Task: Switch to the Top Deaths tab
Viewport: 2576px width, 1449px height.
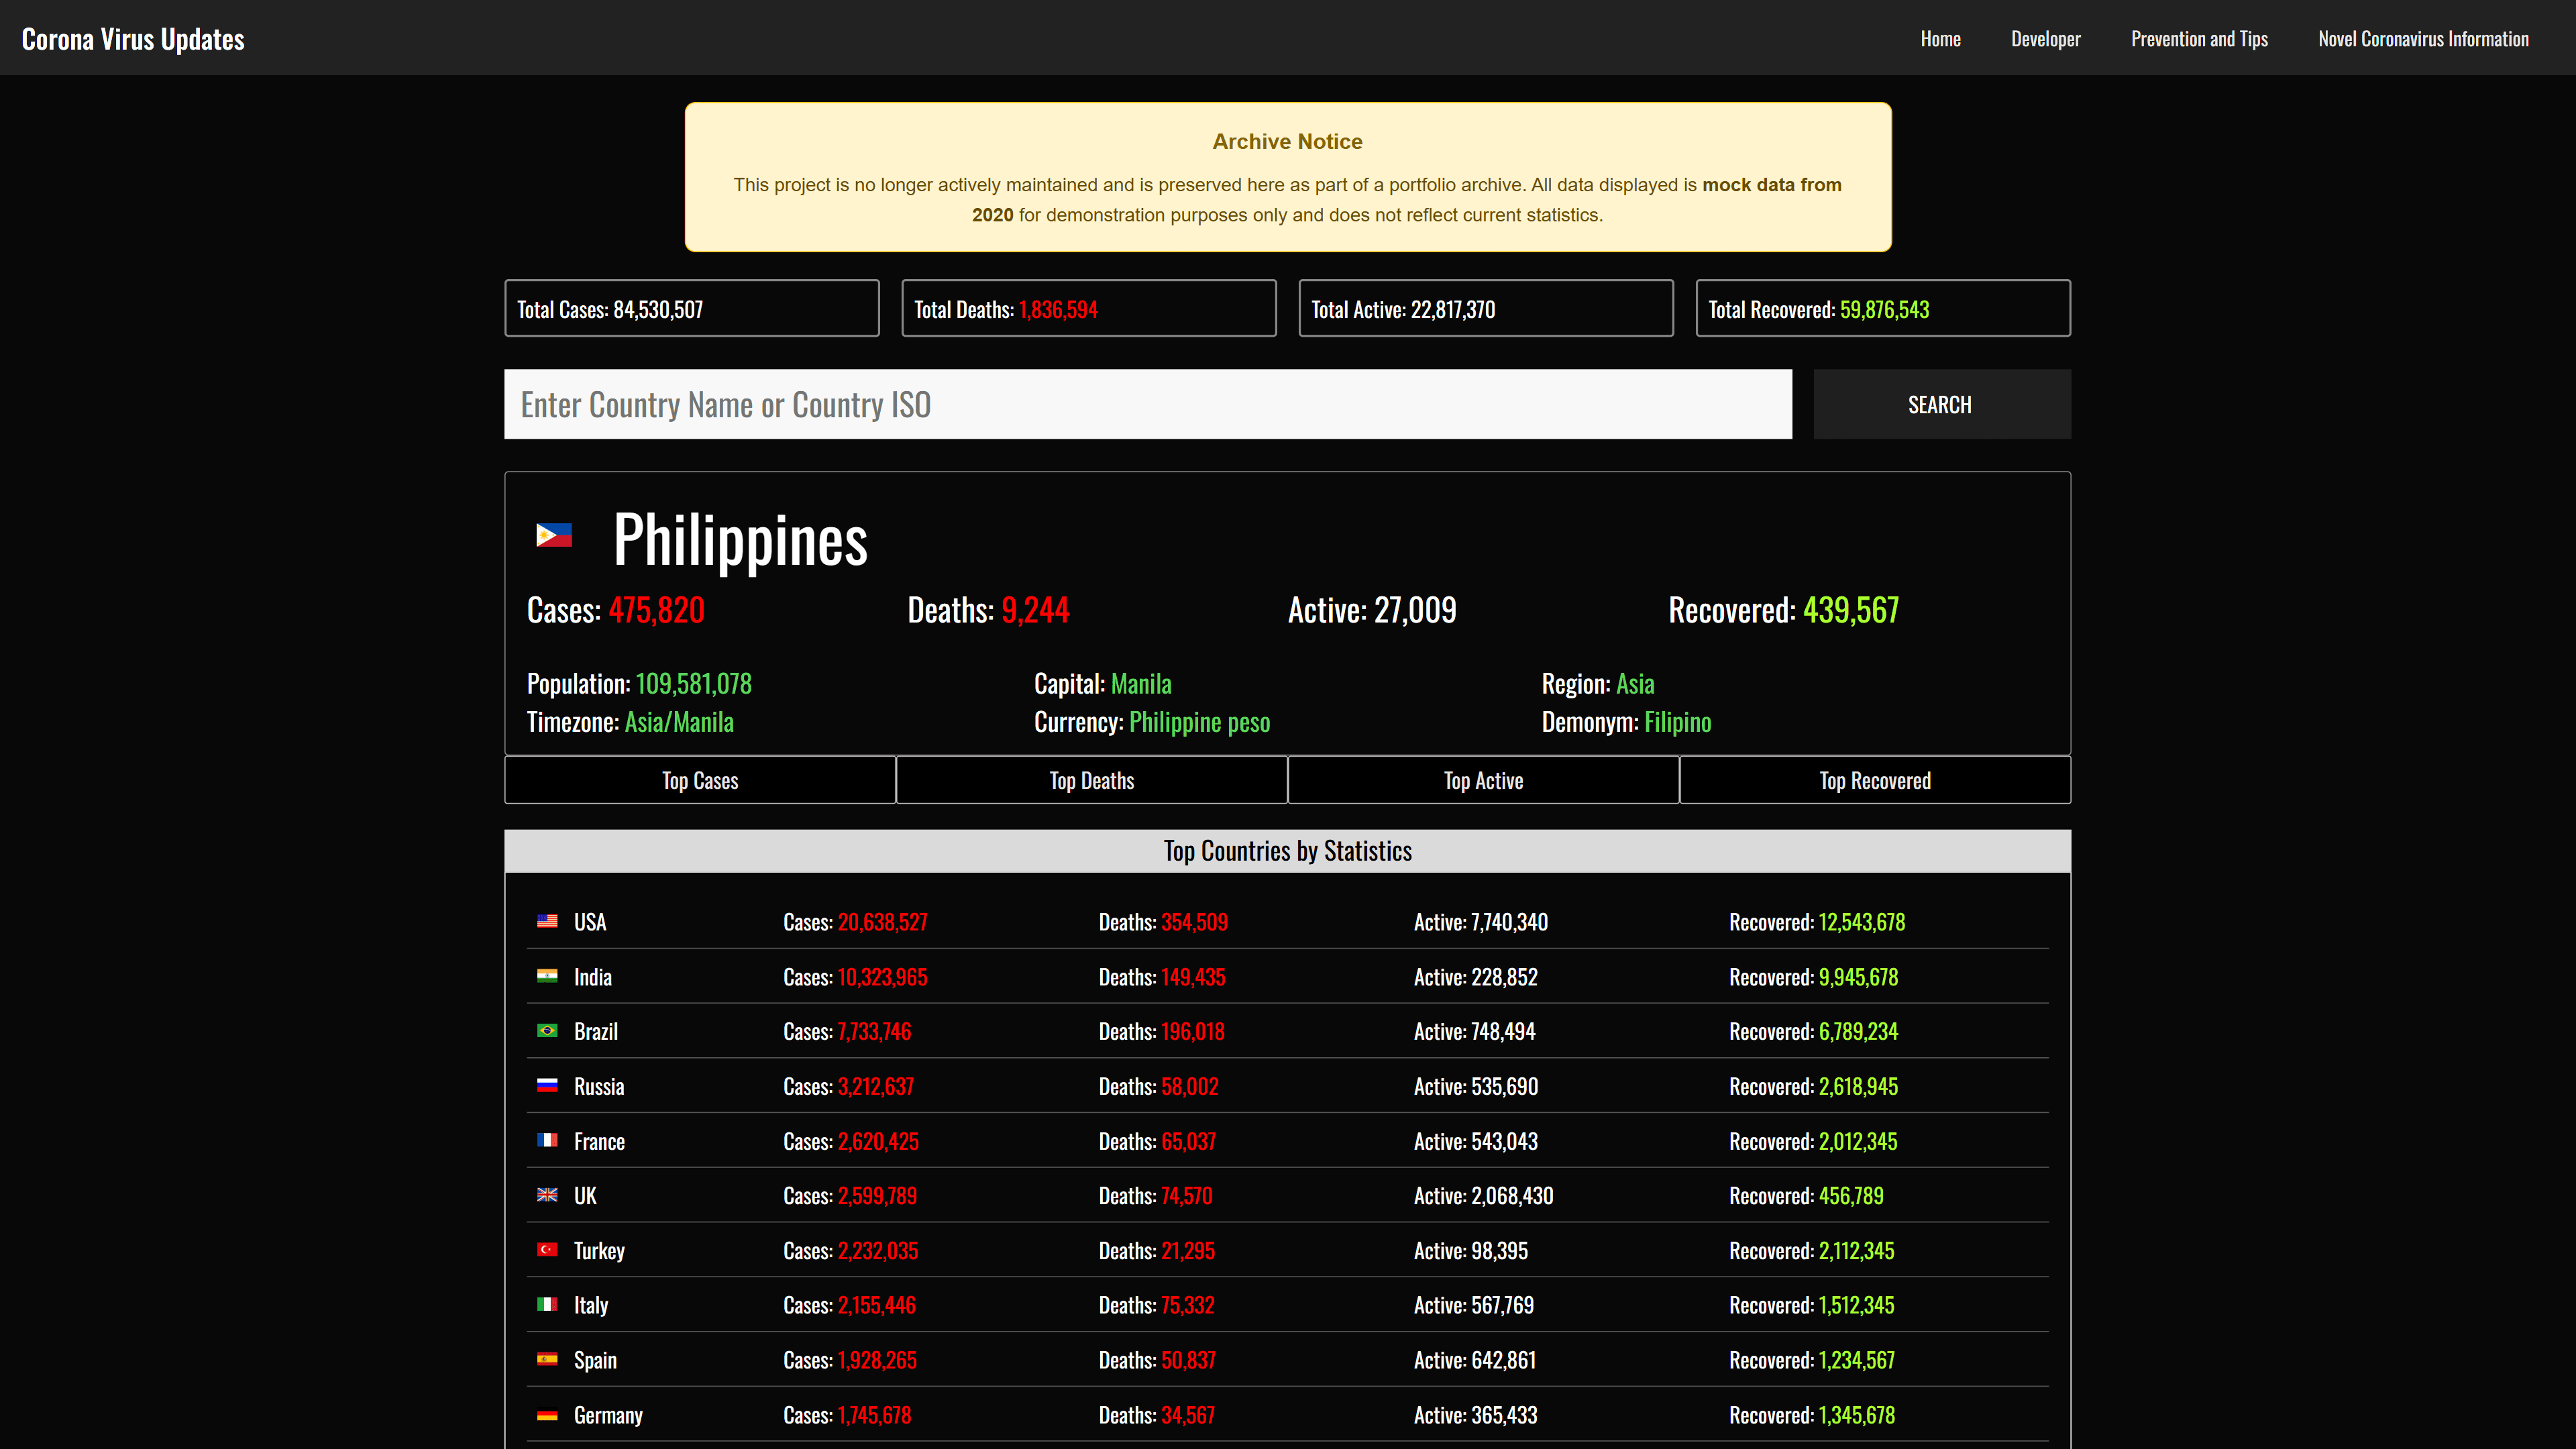Action: point(1092,780)
